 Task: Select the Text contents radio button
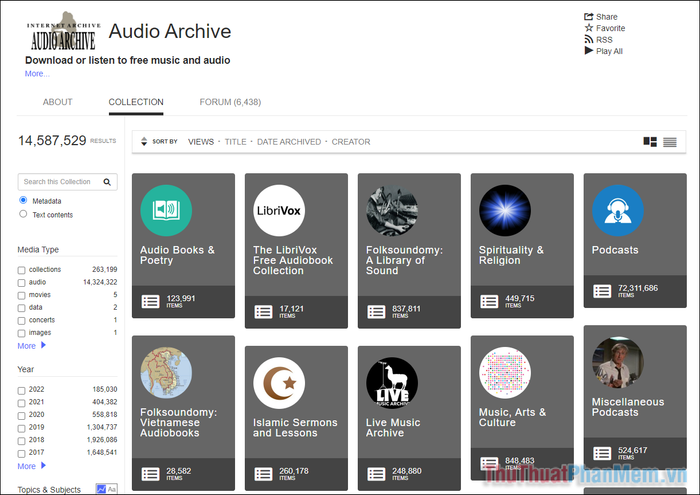23,214
